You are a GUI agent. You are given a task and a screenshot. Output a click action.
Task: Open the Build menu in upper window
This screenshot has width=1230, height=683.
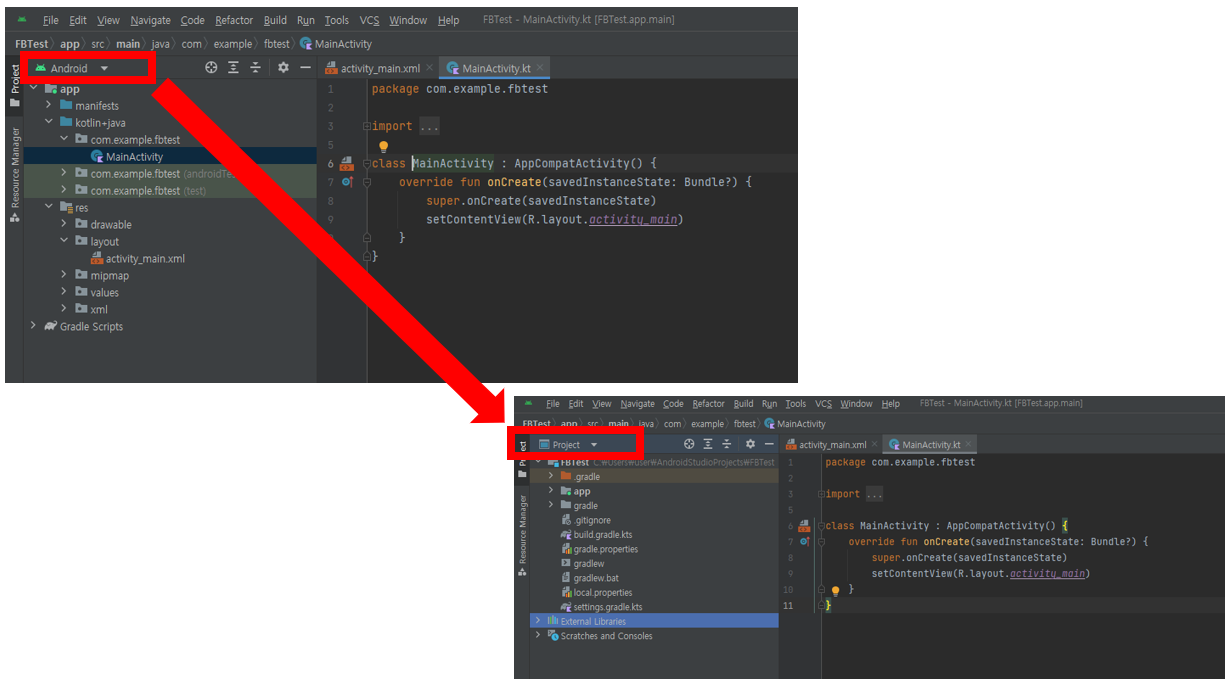tap(275, 20)
